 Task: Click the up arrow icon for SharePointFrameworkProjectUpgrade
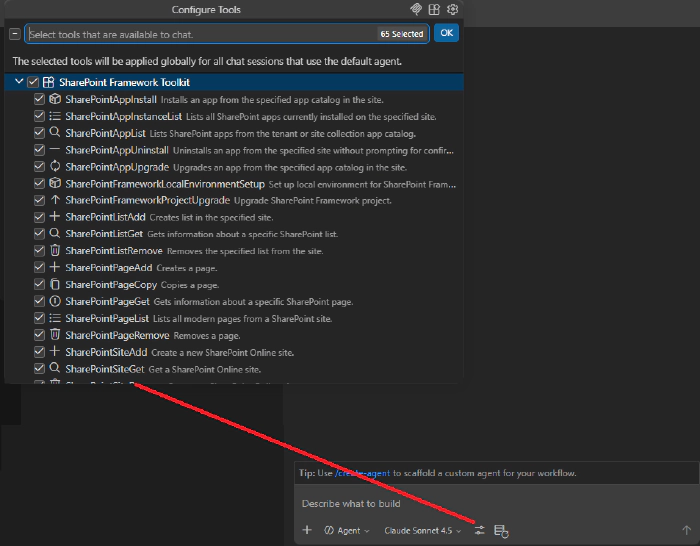[55, 200]
